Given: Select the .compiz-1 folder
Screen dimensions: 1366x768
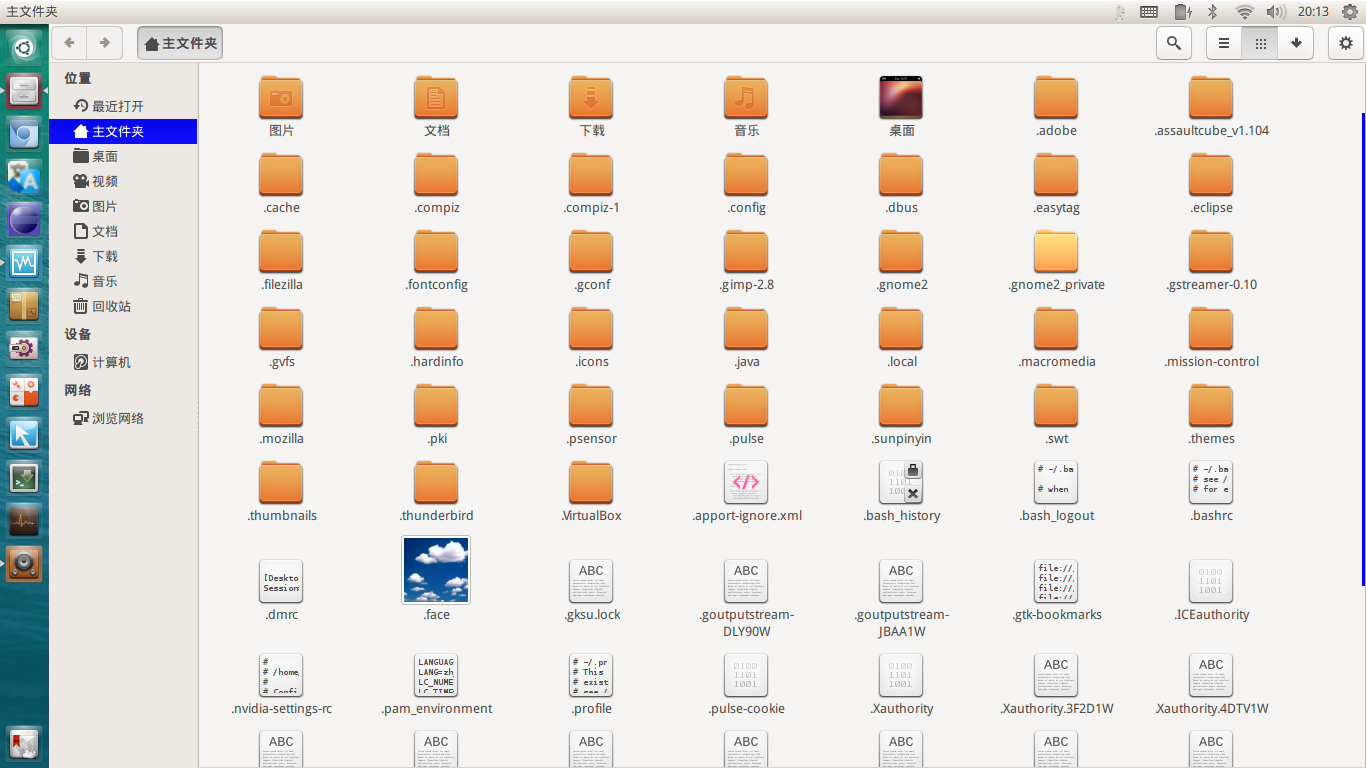Looking at the screenshot, I should point(591,175).
